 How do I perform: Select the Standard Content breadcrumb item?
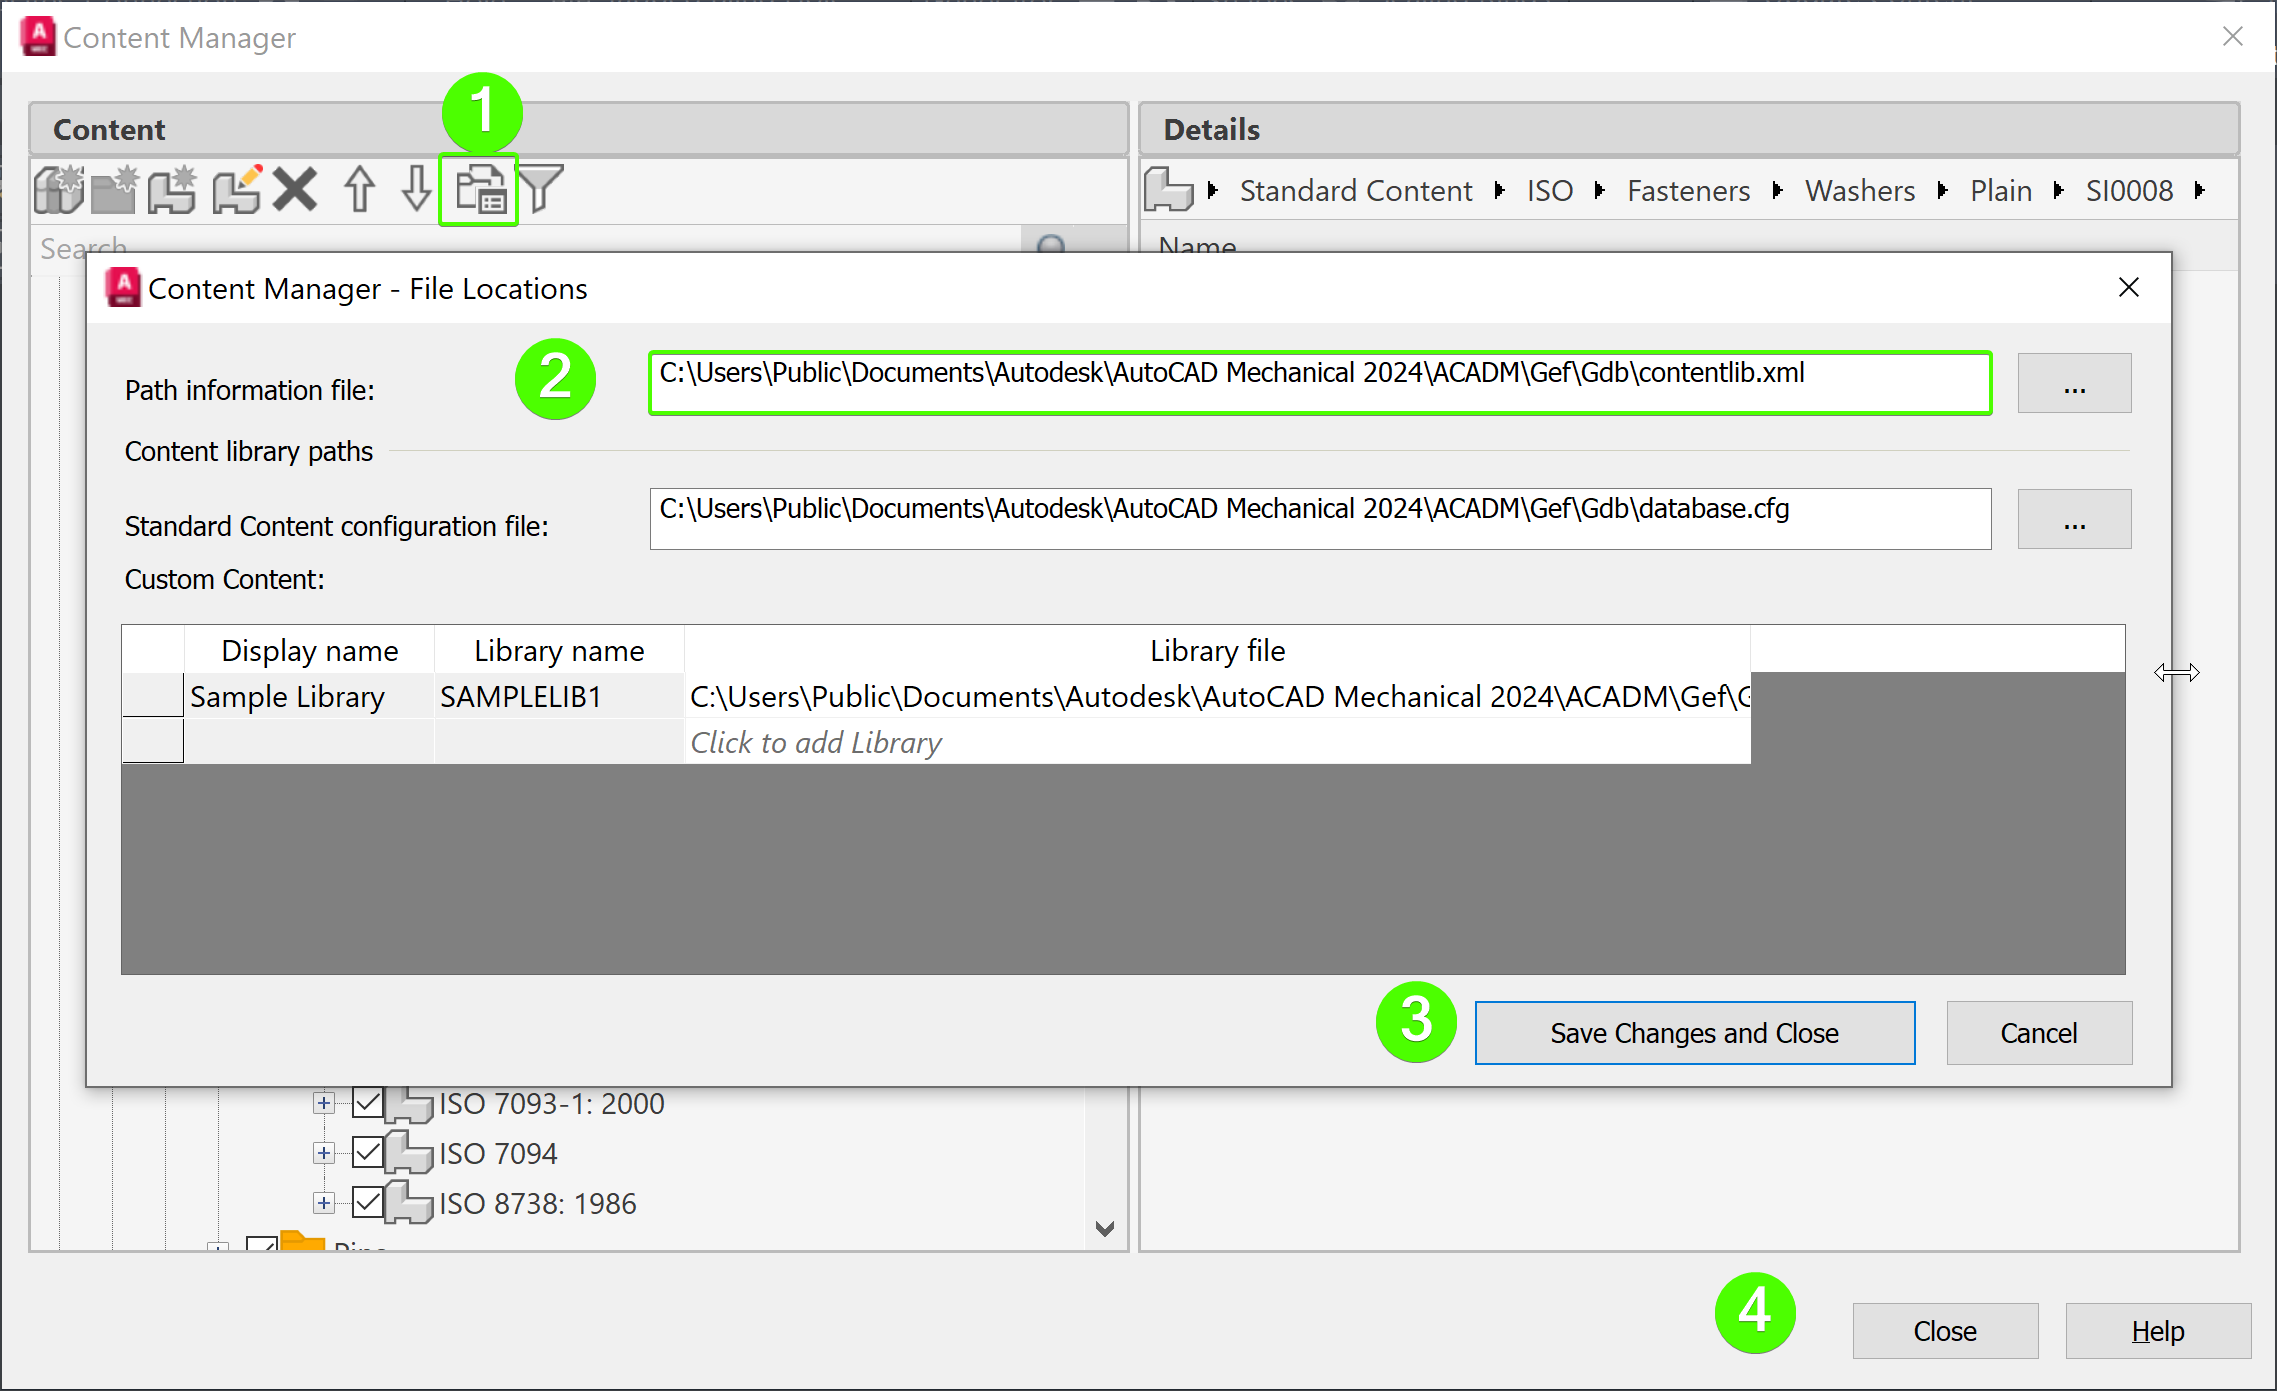(1355, 190)
